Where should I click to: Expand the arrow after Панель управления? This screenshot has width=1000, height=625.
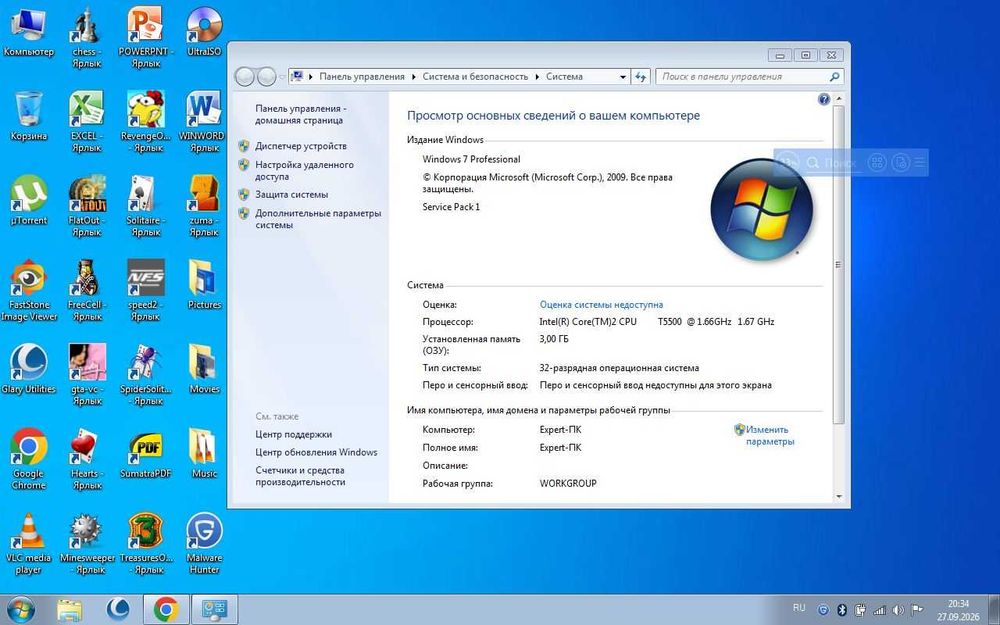pos(413,77)
